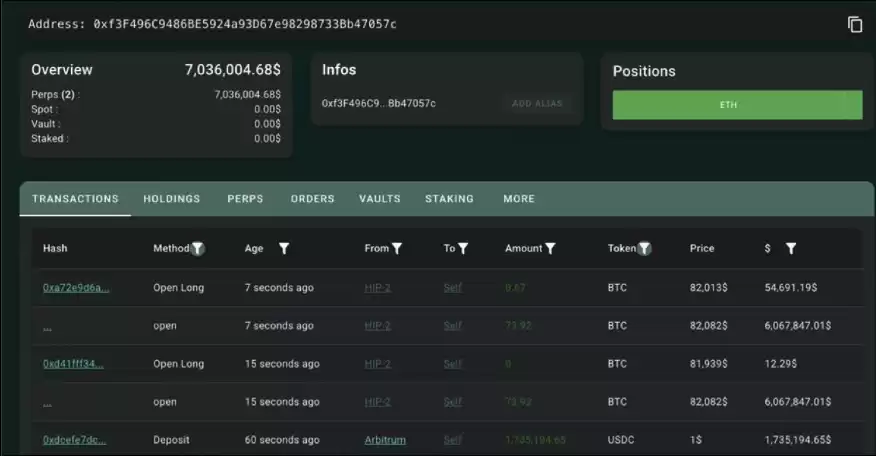The image size is (876, 456).
Task: Select the 1,735,194.65$ deposit value
Action: (798, 440)
